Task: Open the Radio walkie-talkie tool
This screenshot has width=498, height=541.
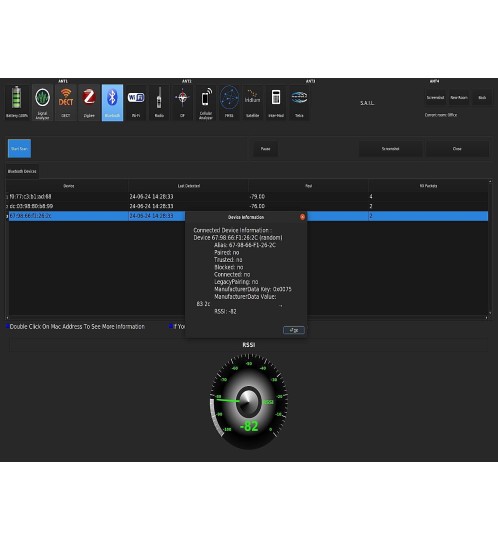Action: pos(159,102)
